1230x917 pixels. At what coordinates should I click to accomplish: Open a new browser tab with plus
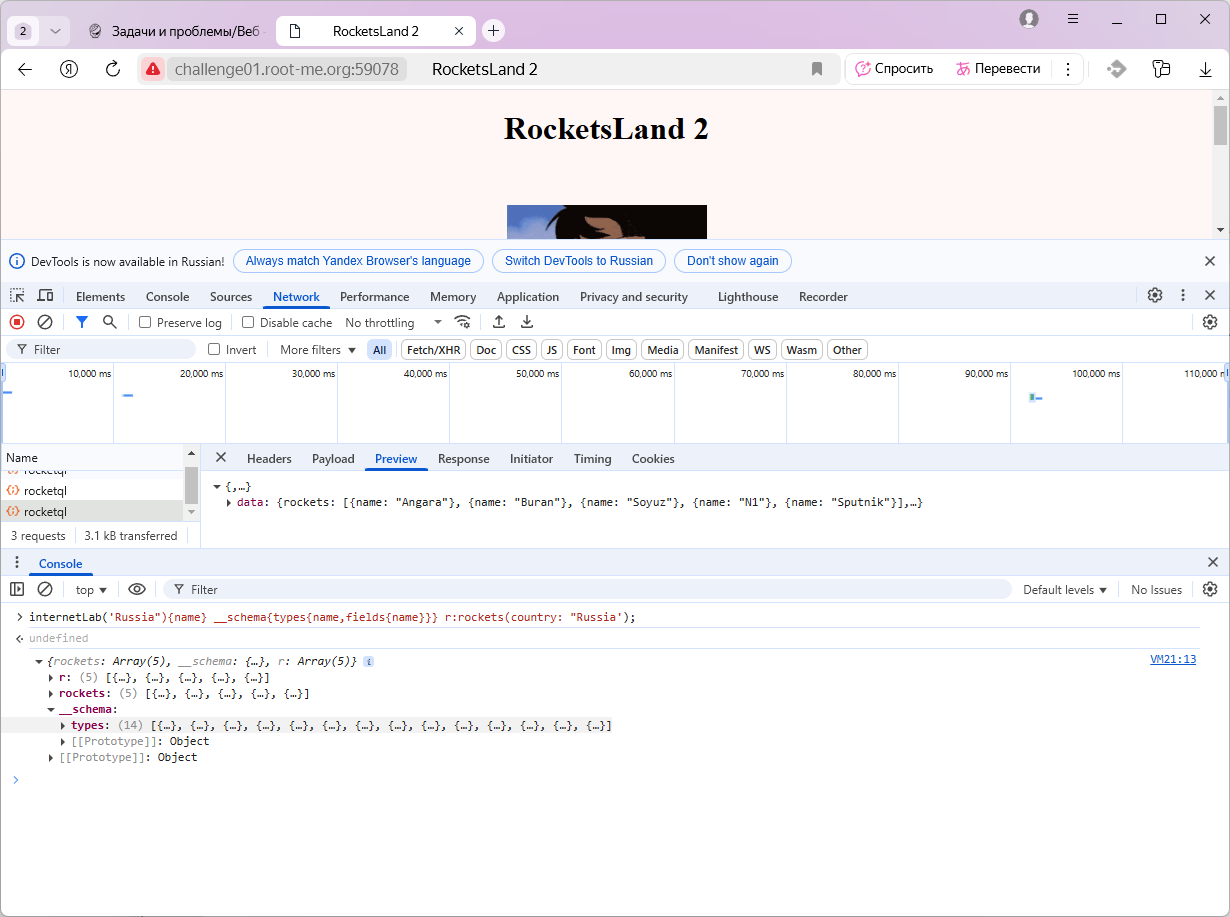[x=494, y=31]
